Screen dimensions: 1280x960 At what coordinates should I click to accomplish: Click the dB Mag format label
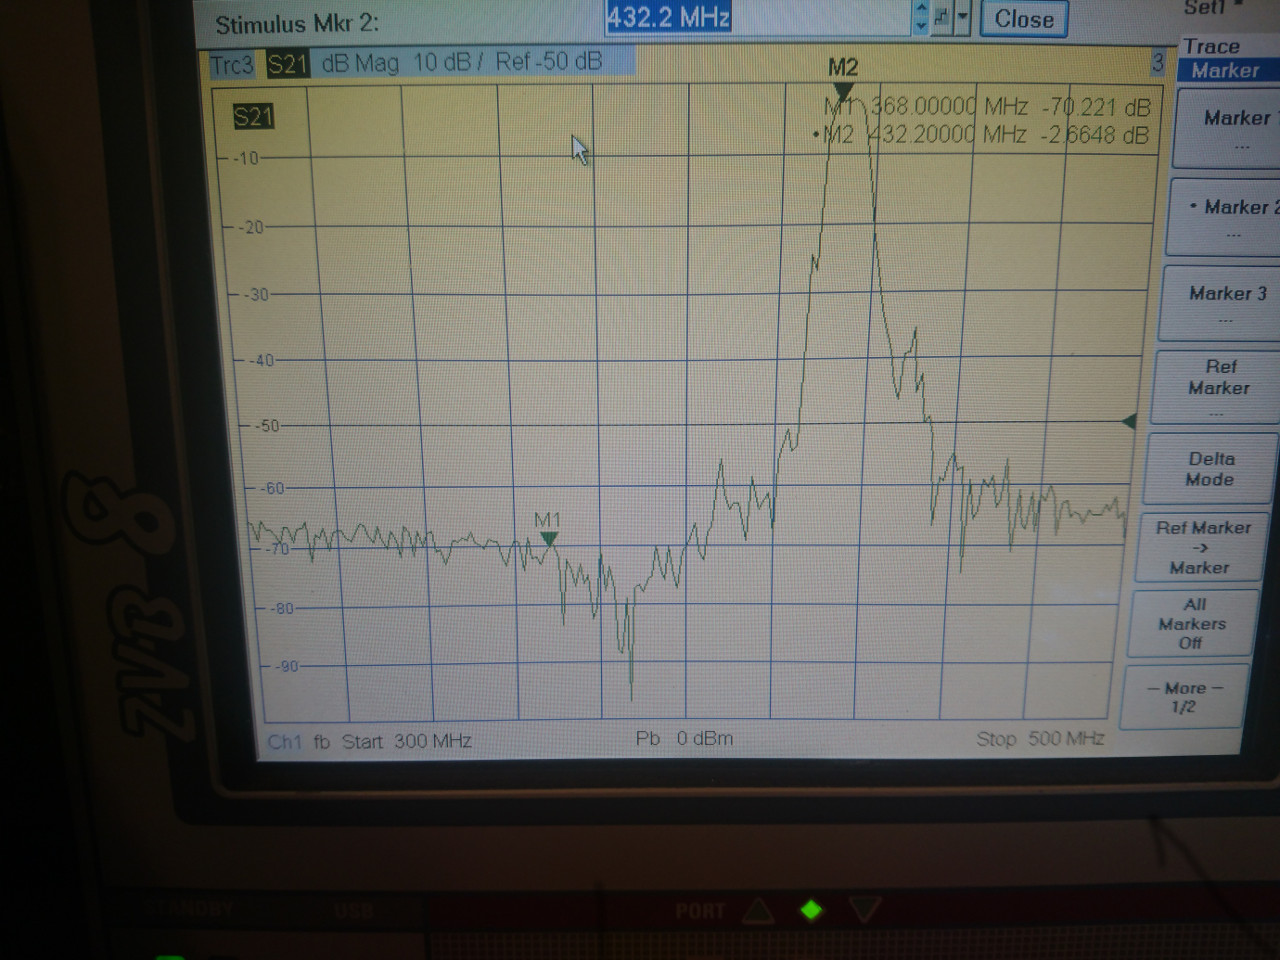tap(360, 64)
